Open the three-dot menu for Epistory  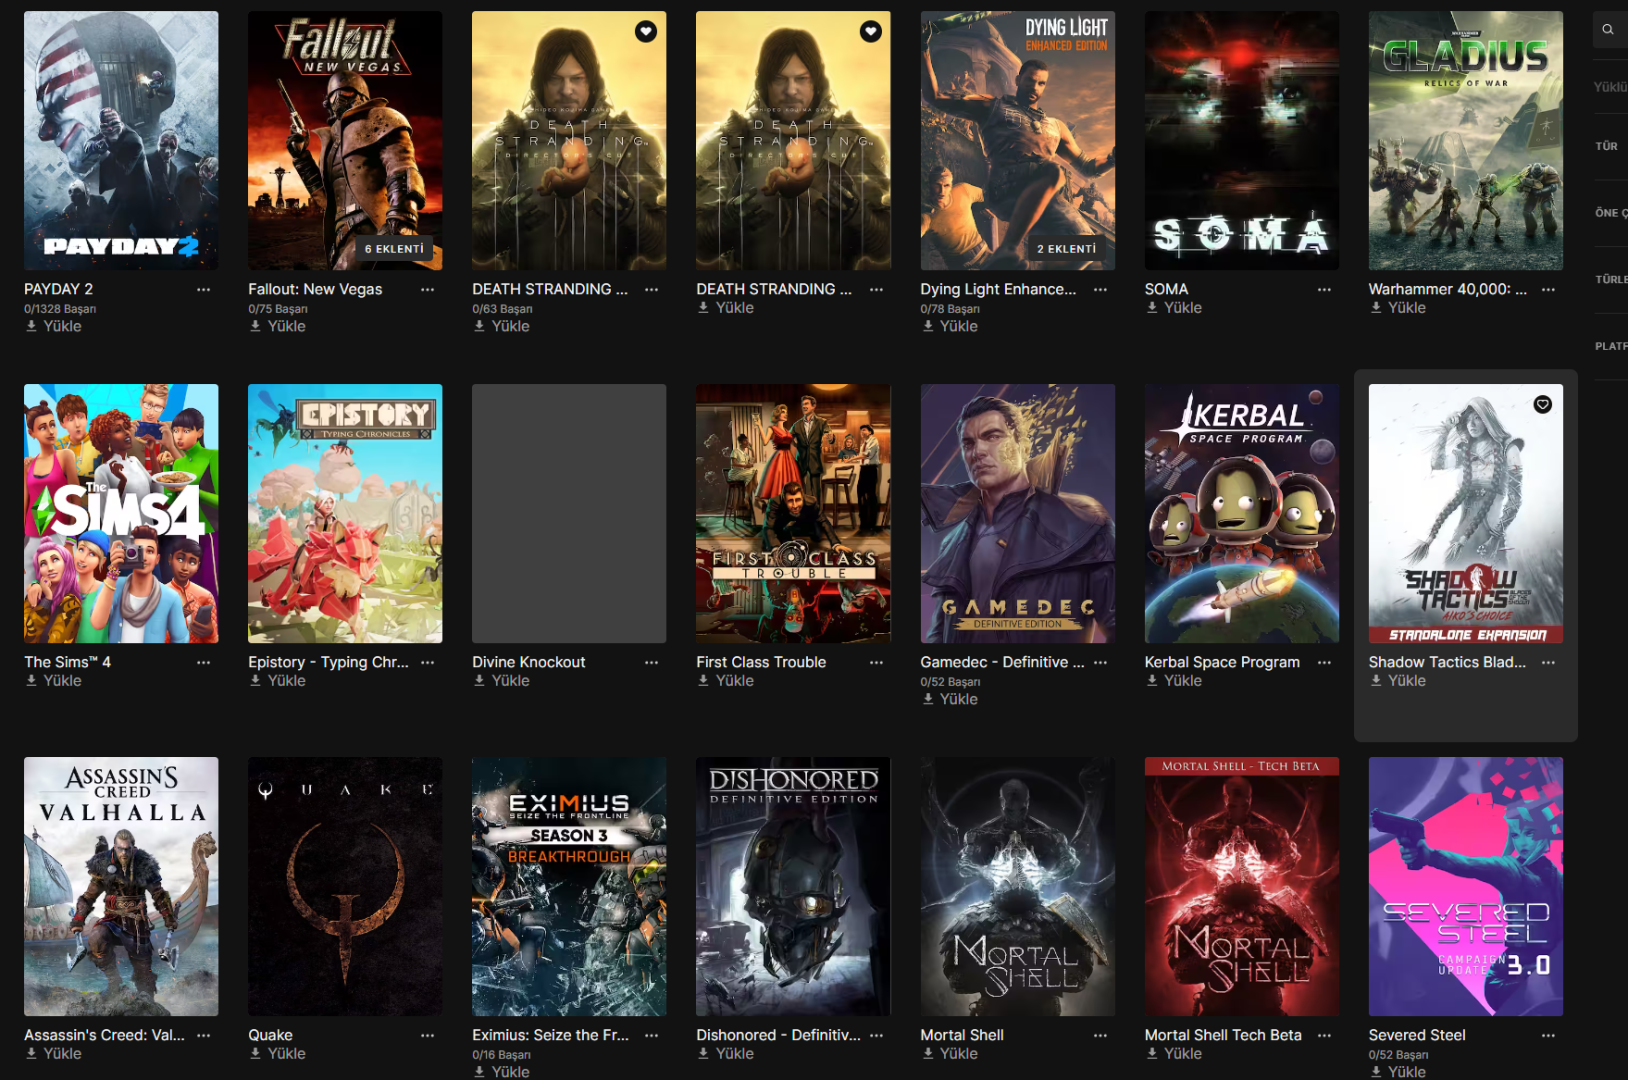428,662
